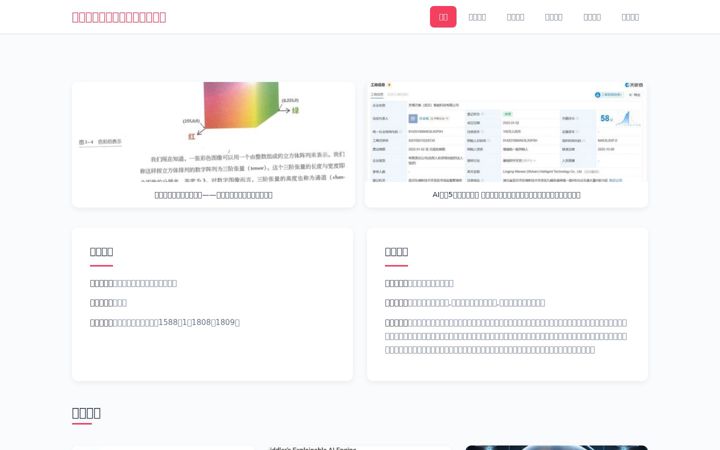This screenshot has width=720, height=450.
Task: Click the caption under the color cube image
Action: (214, 195)
